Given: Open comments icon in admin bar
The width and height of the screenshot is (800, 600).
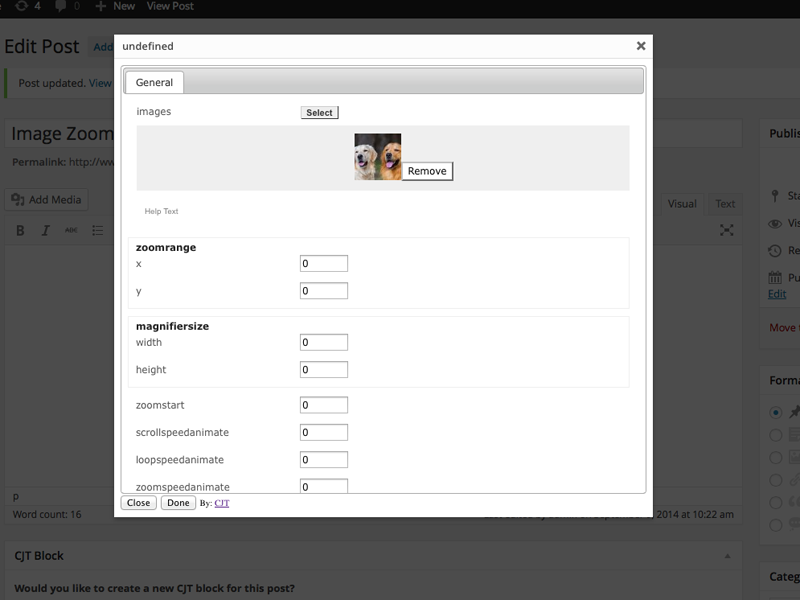Looking at the screenshot, I should 62,6.
